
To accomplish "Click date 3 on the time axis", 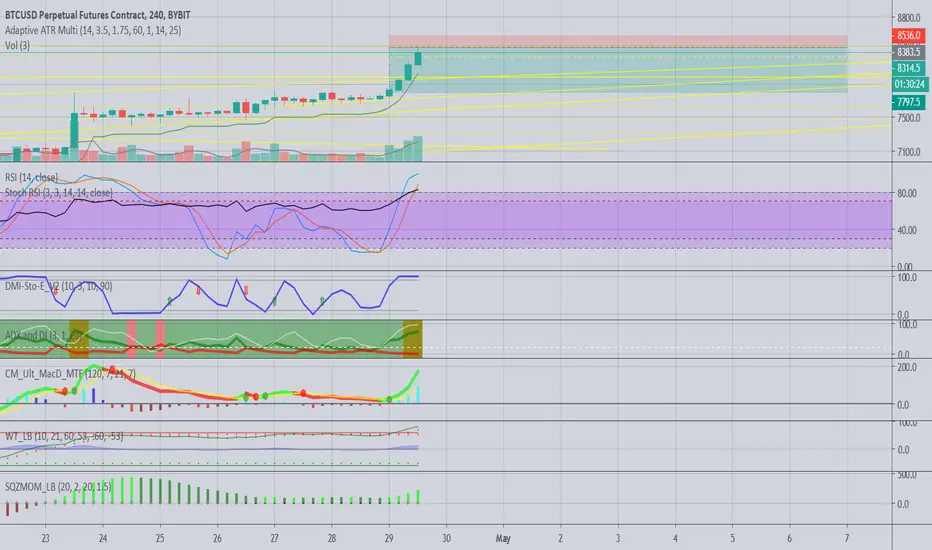I will pos(618,538).
